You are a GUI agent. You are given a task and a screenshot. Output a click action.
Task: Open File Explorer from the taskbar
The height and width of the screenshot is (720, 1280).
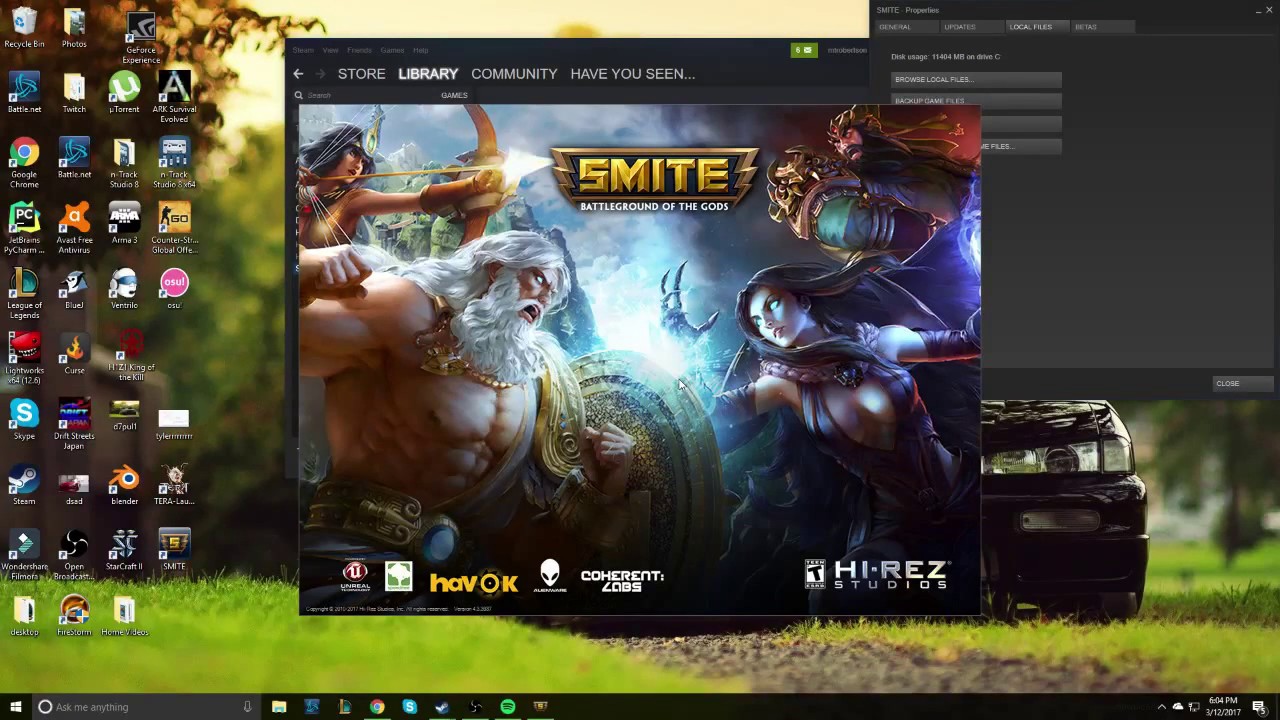click(x=279, y=707)
